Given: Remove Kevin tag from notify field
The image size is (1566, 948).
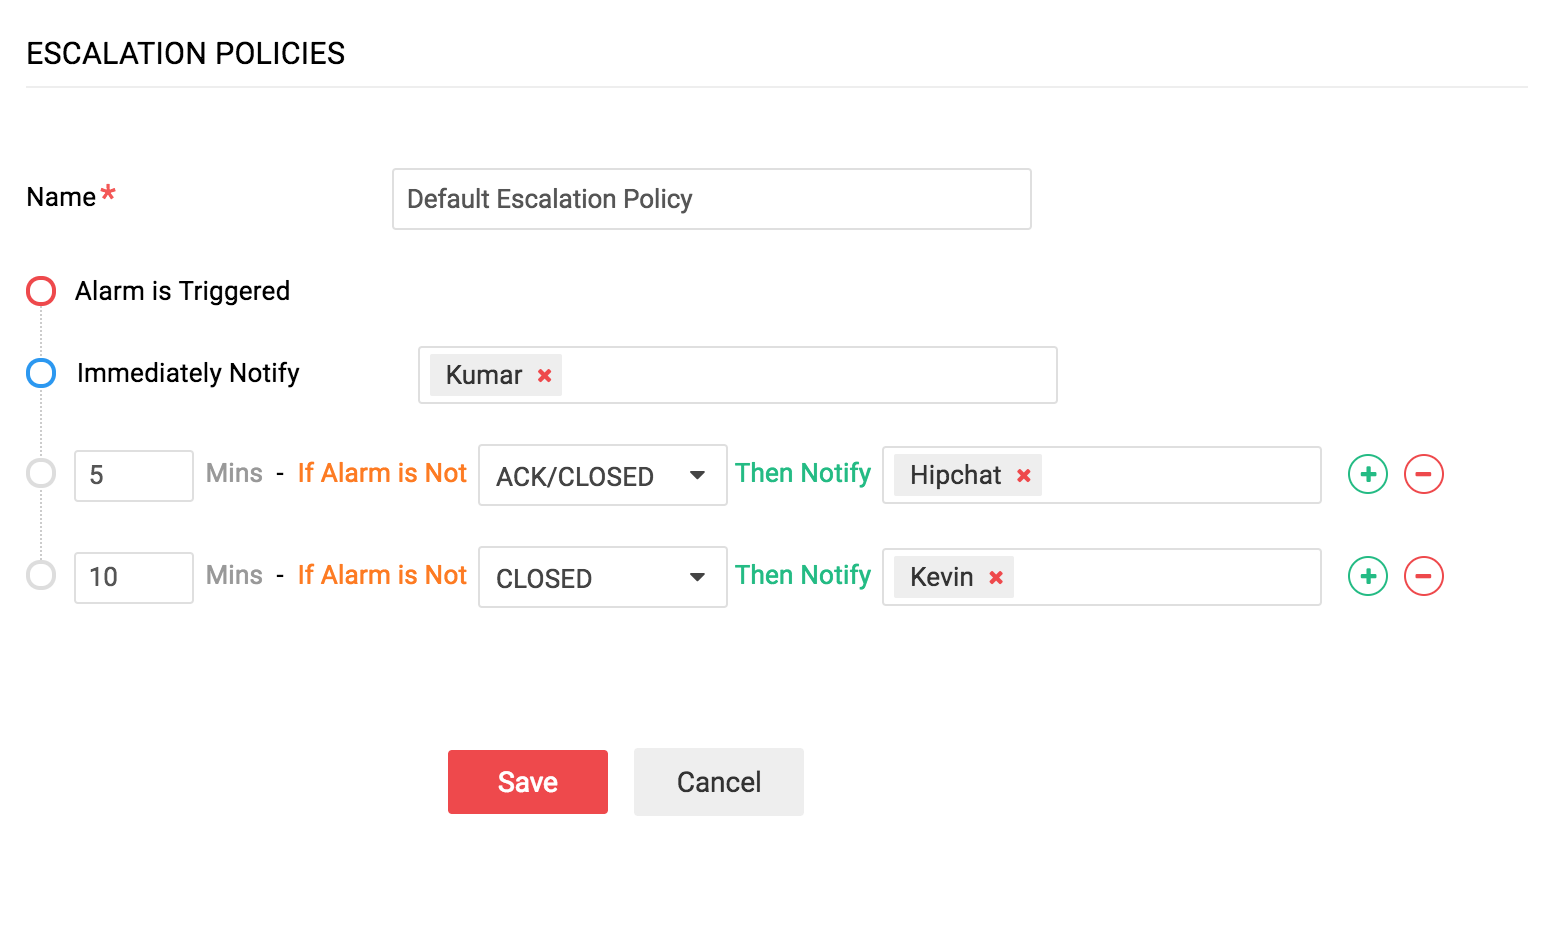Looking at the screenshot, I should tap(995, 578).
